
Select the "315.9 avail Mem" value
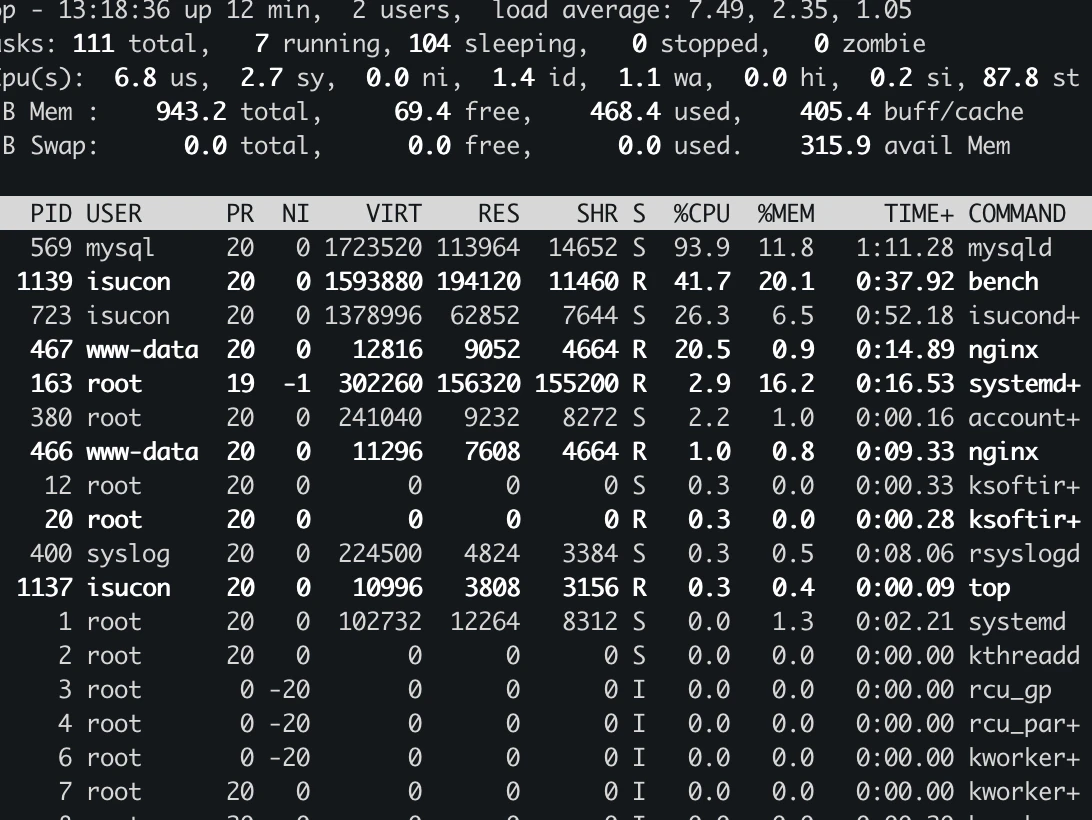pos(905,146)
